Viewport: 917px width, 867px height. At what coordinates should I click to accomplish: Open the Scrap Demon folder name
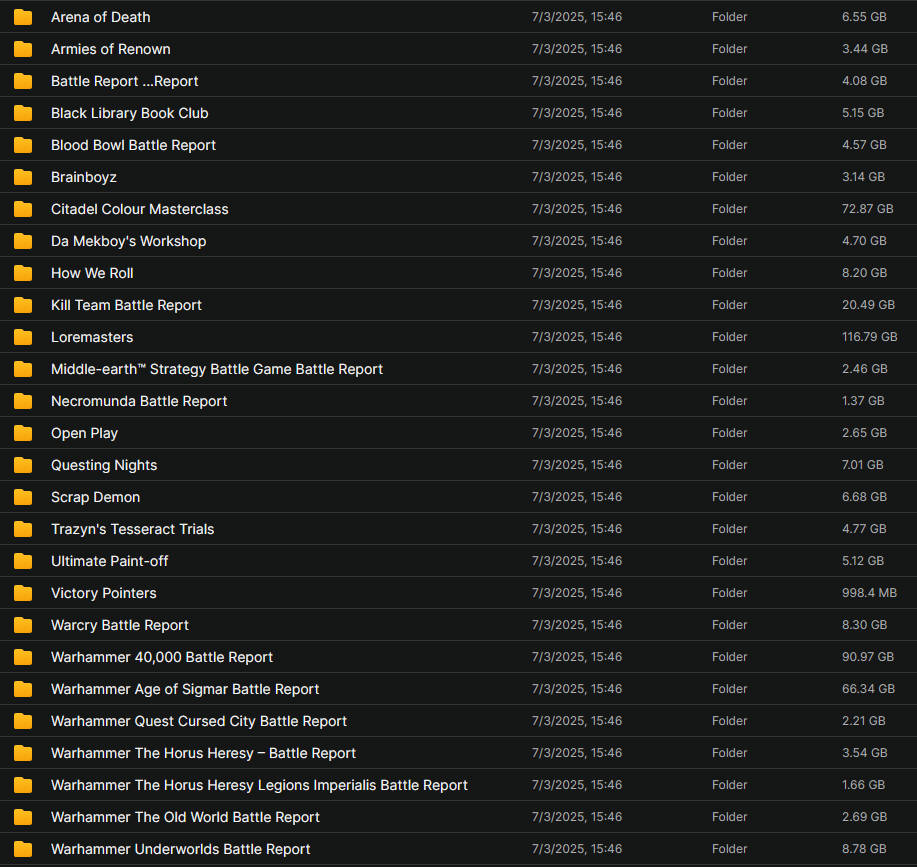coord(95,497)
